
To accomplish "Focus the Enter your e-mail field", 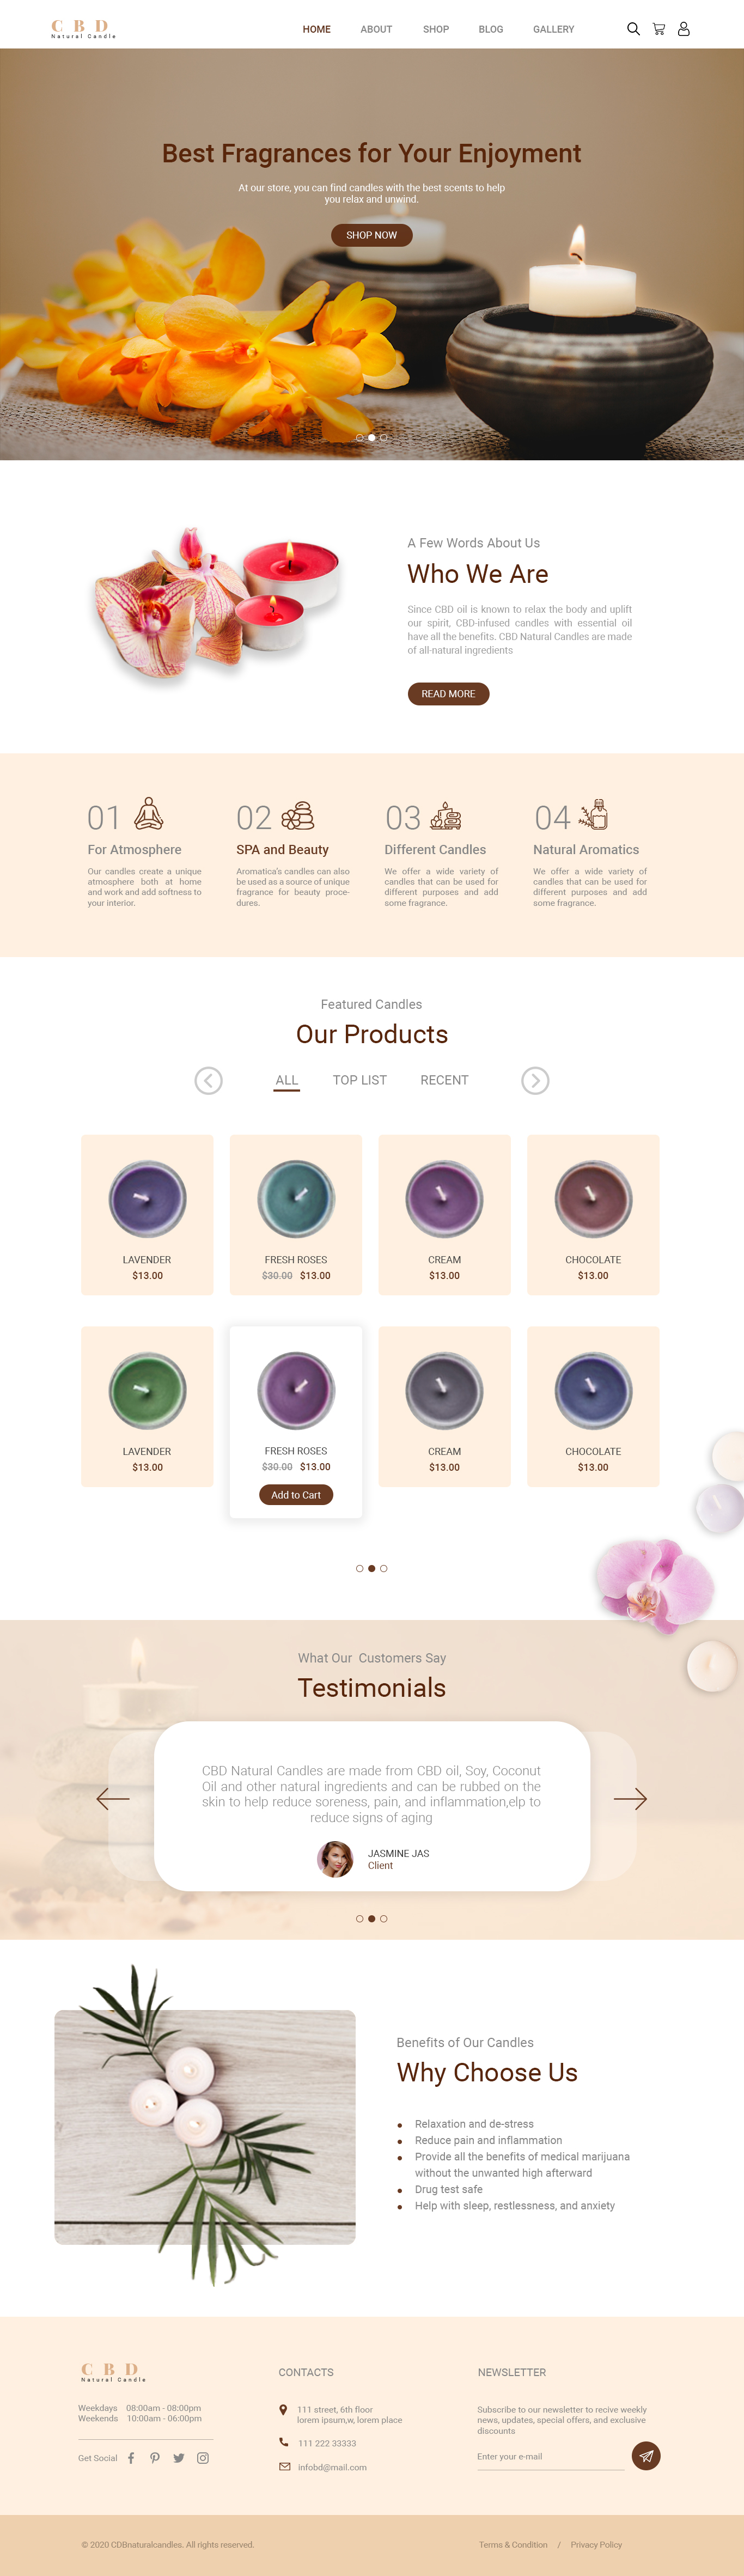I will (x=550, y=2458).
